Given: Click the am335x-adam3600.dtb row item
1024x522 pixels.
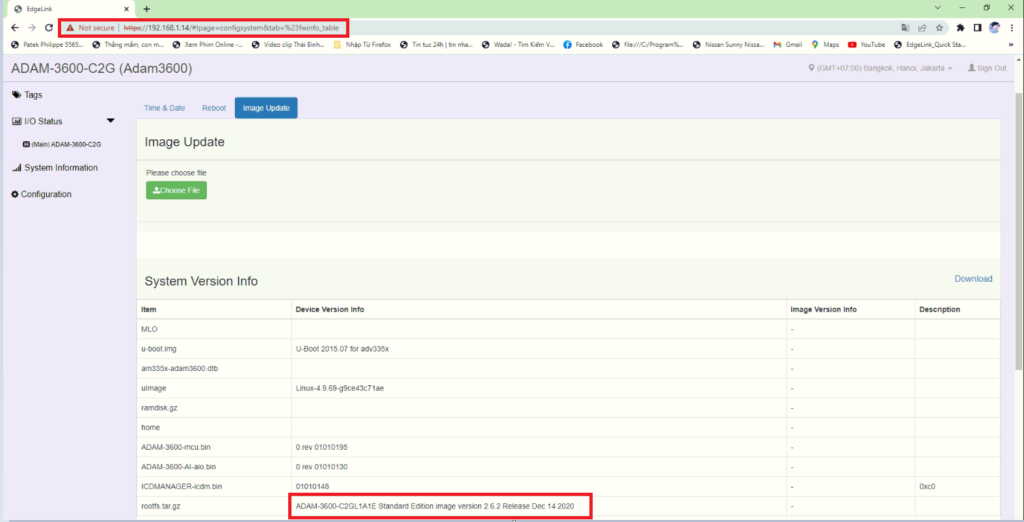Looking at the screenshot, I should click(x=180, y=368).
